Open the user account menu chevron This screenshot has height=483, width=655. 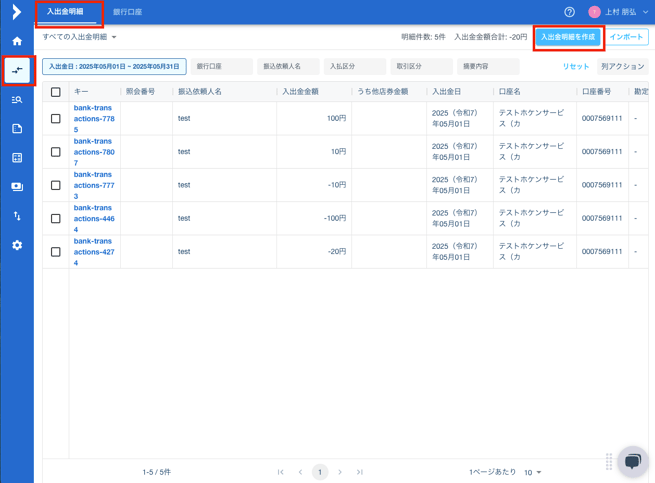point(645,12)
